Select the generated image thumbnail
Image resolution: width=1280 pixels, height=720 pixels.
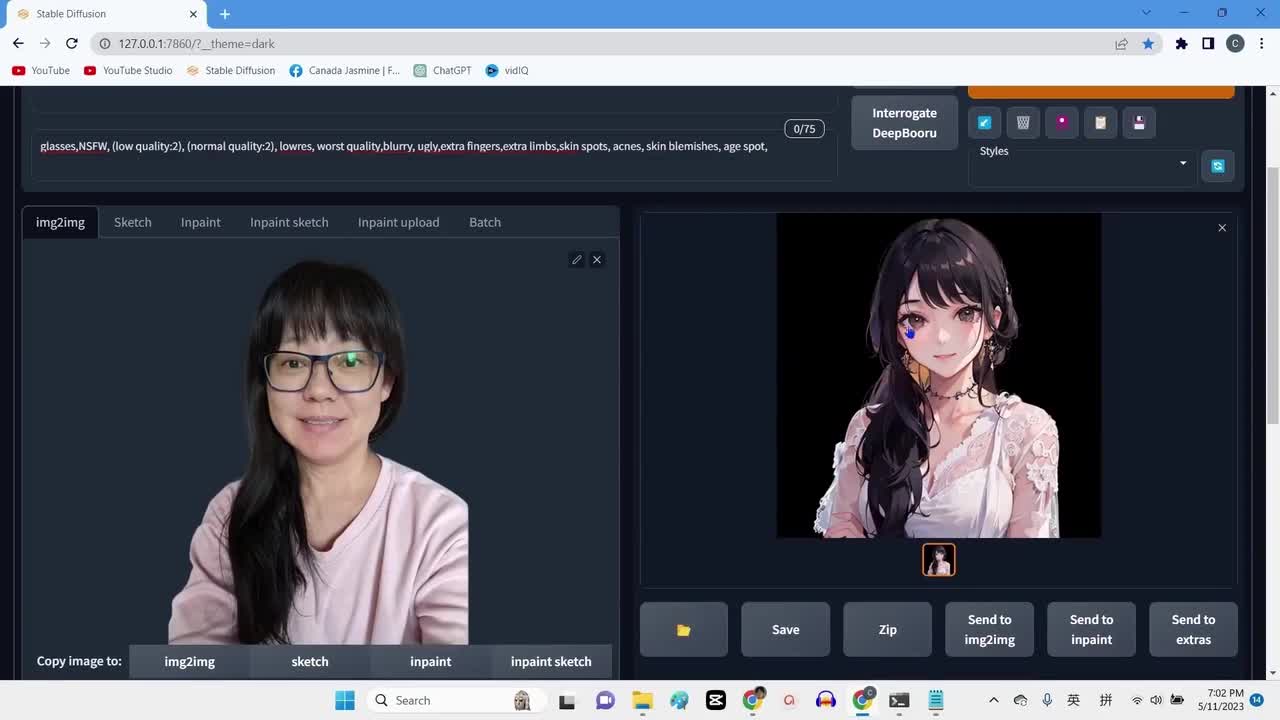[x=938, y=560]
